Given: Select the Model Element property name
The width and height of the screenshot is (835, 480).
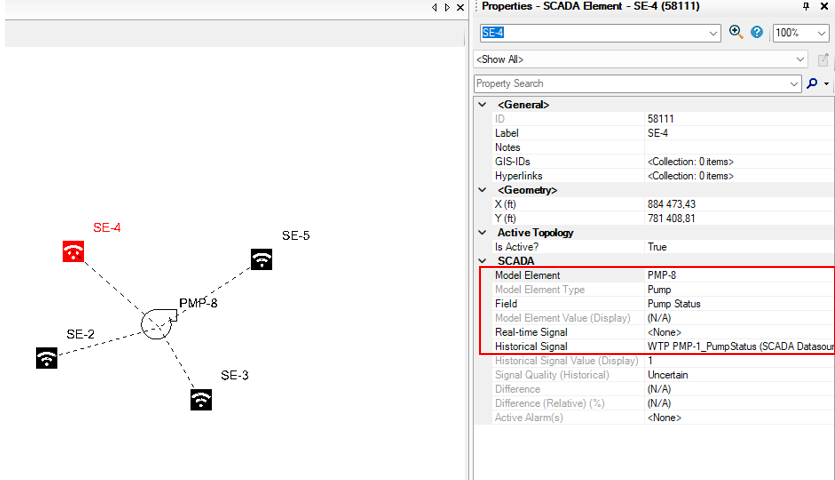Looking at the screenshot, I should coord(527,275).
